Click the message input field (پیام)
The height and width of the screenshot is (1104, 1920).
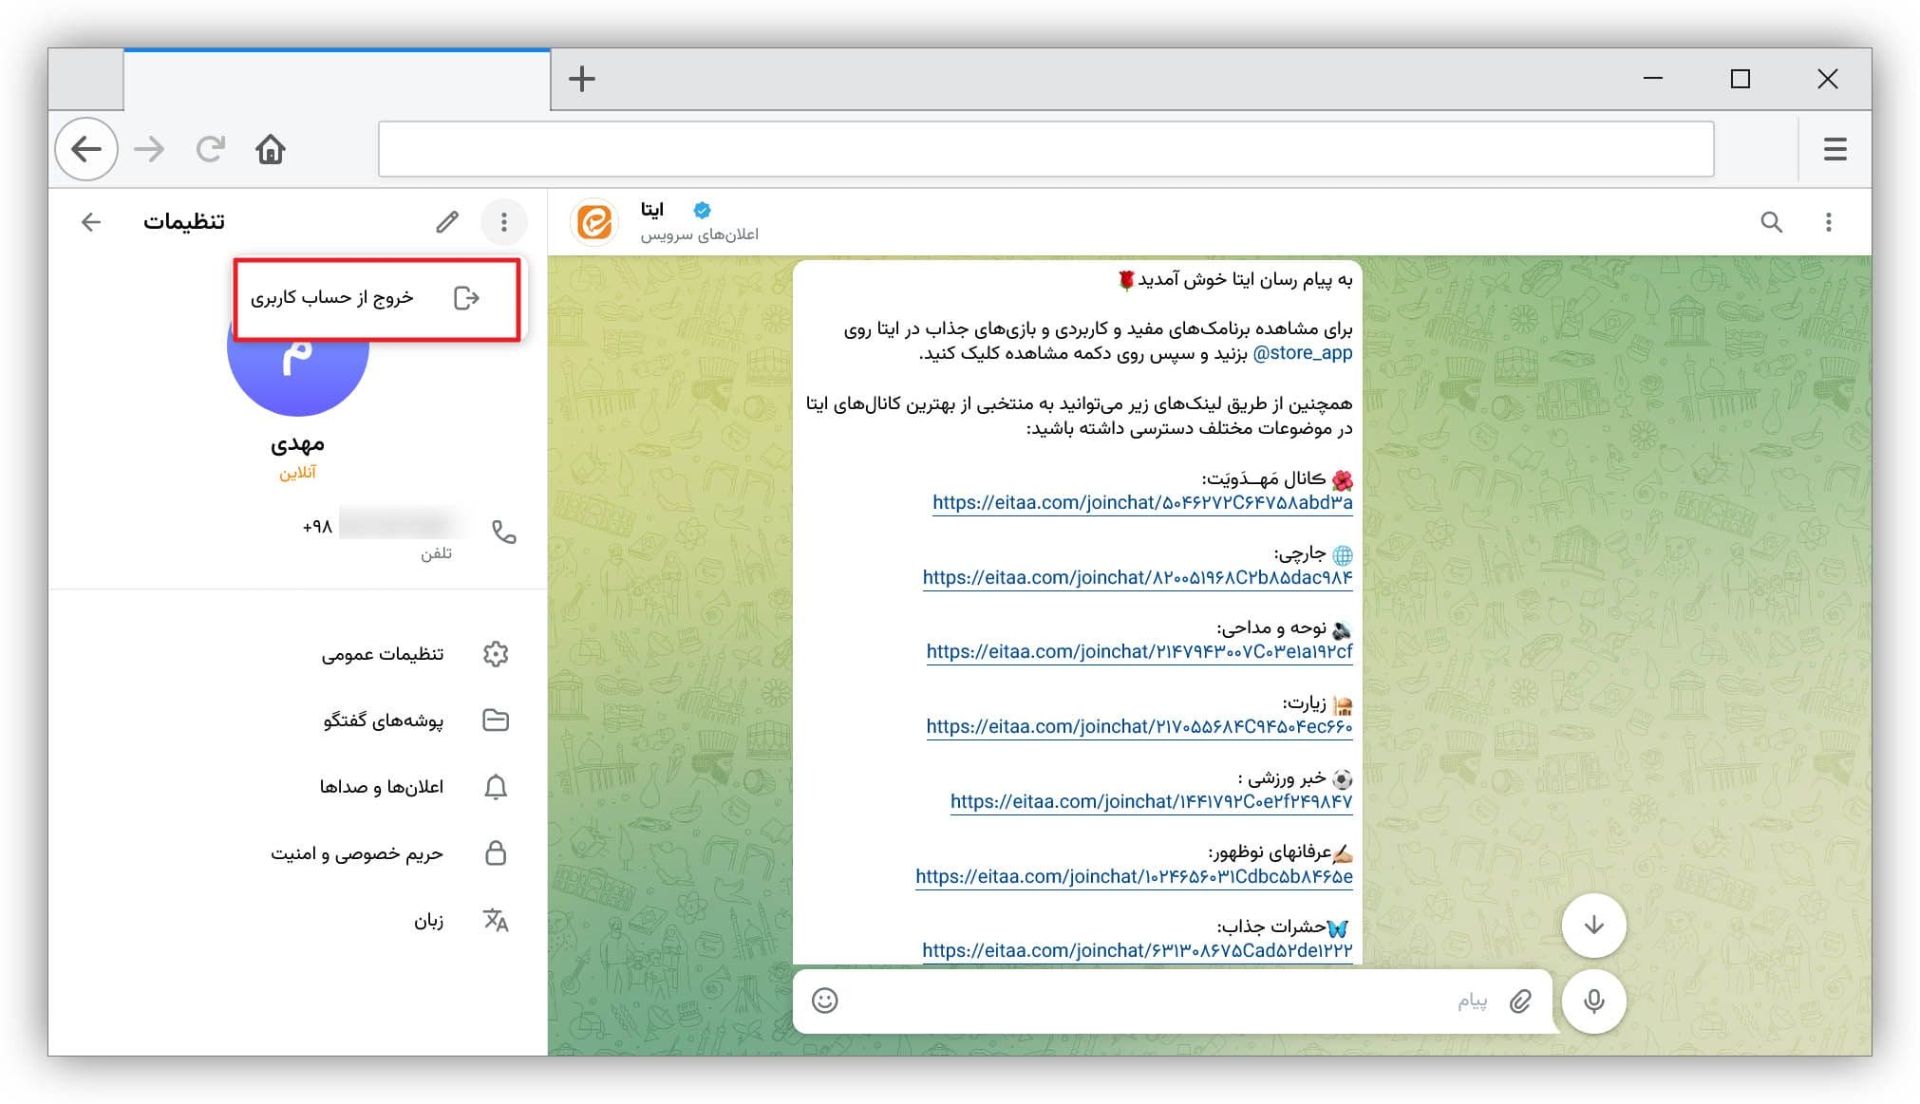[x=1170, y=1001]
